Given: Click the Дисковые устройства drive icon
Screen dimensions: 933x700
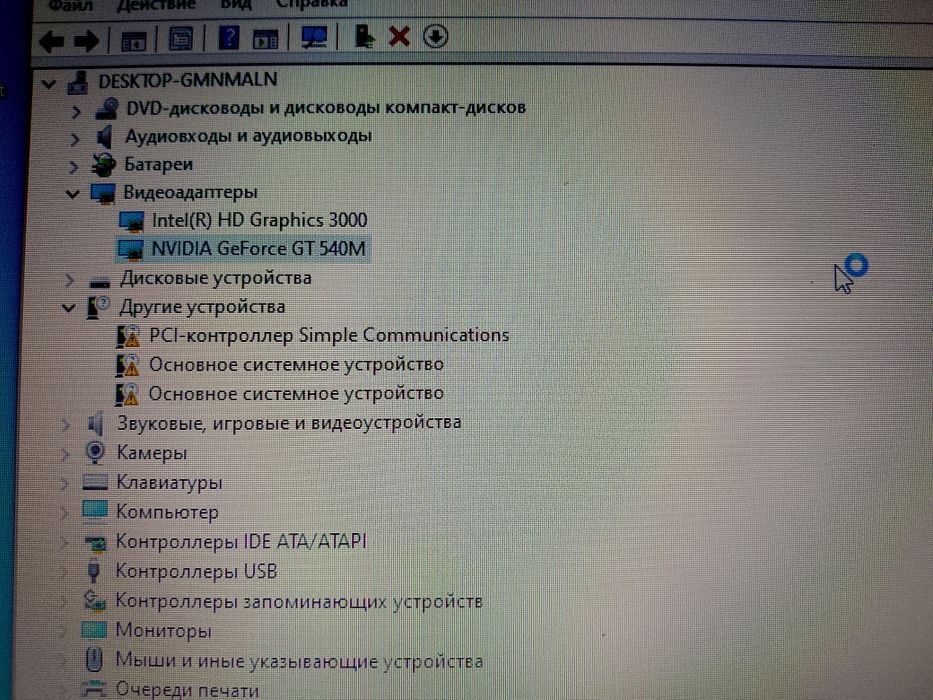Looking at the screenshot, I should tap(99, 280).
